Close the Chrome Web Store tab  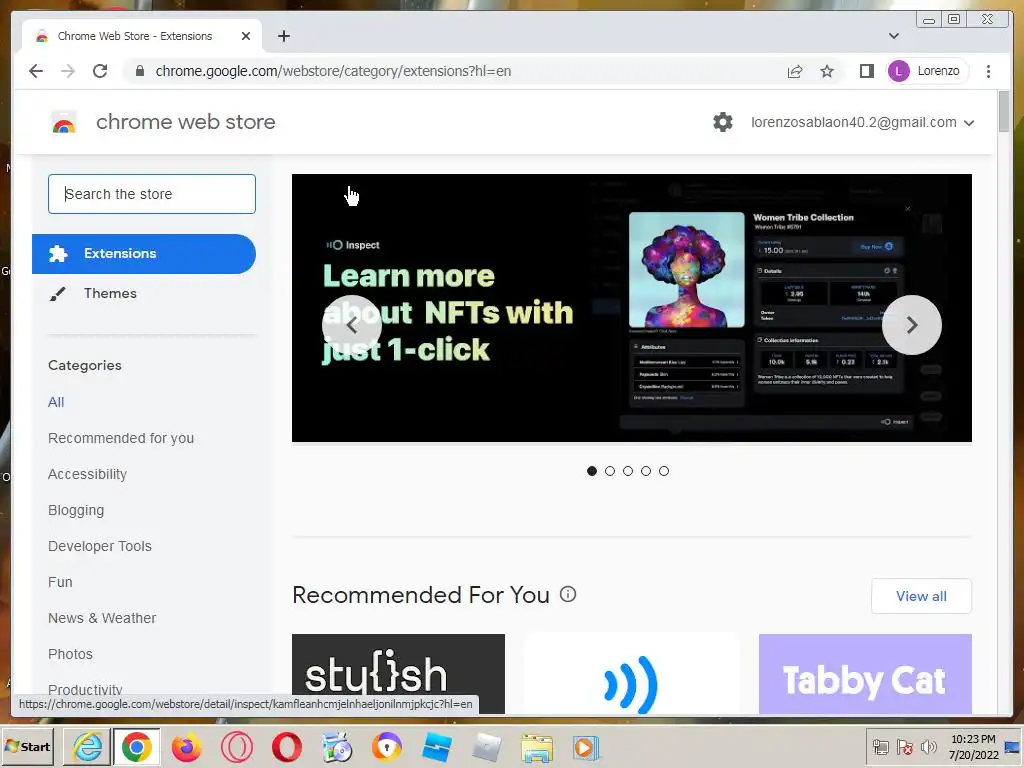[x=246, y=36]
